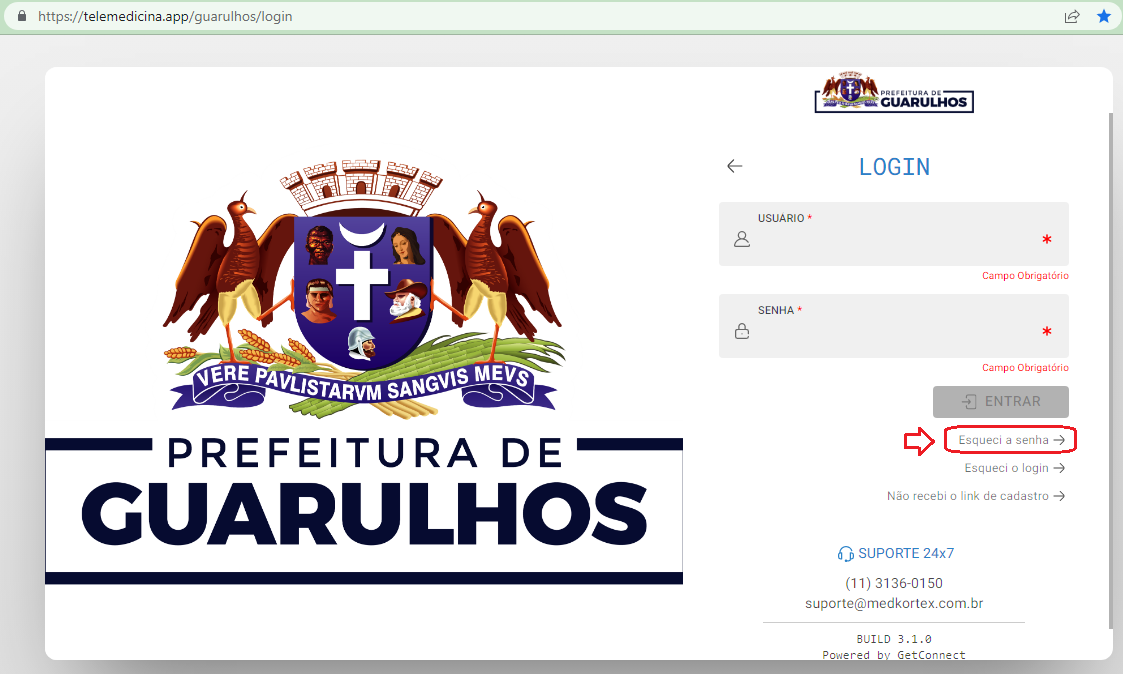Click the BUILD 3.1.0 text
This screenshot has height=674, width=1123.
click(x=894, y=639)
